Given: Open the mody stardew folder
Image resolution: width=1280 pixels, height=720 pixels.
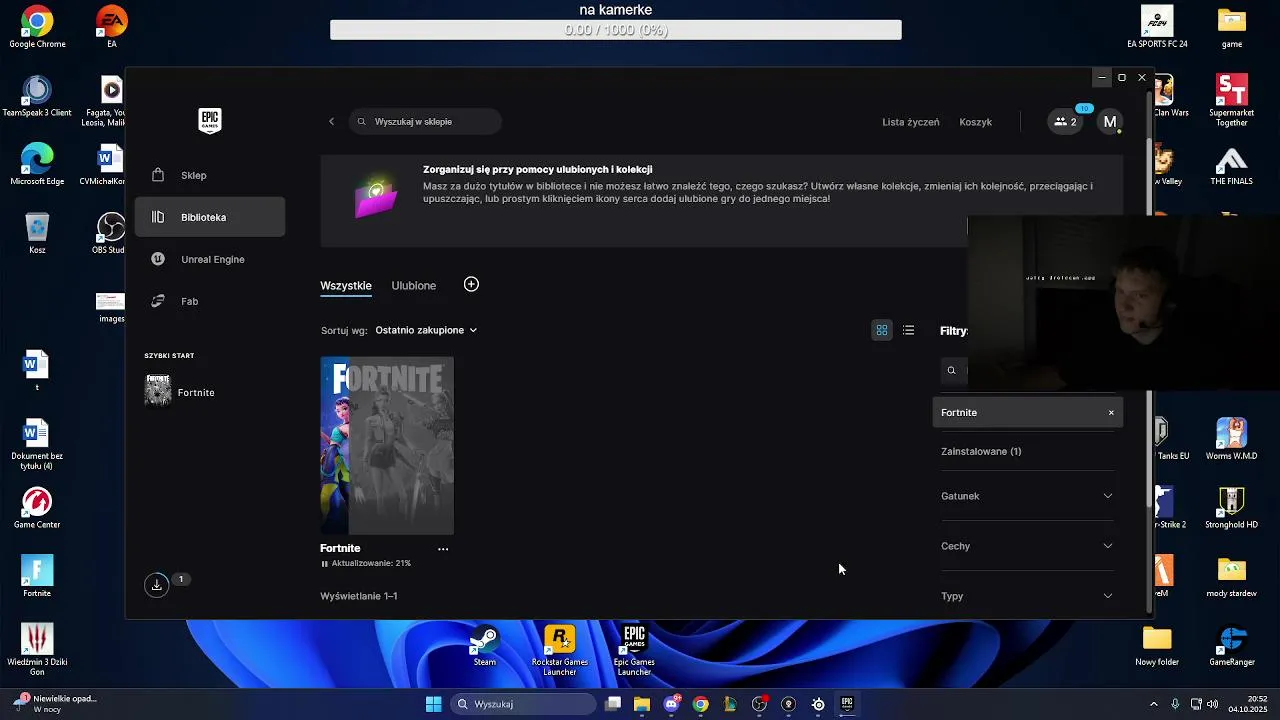Looking at the screenshot, I should coord(1232,576).
